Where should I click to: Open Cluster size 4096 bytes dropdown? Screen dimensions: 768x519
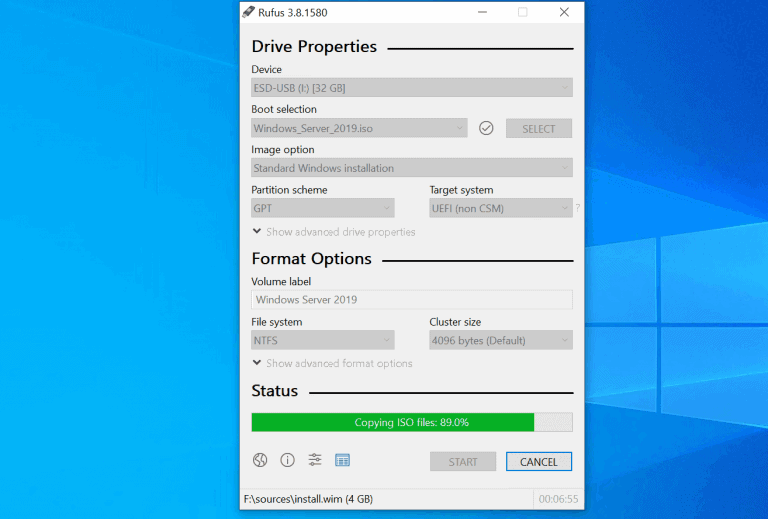point(501,340)
